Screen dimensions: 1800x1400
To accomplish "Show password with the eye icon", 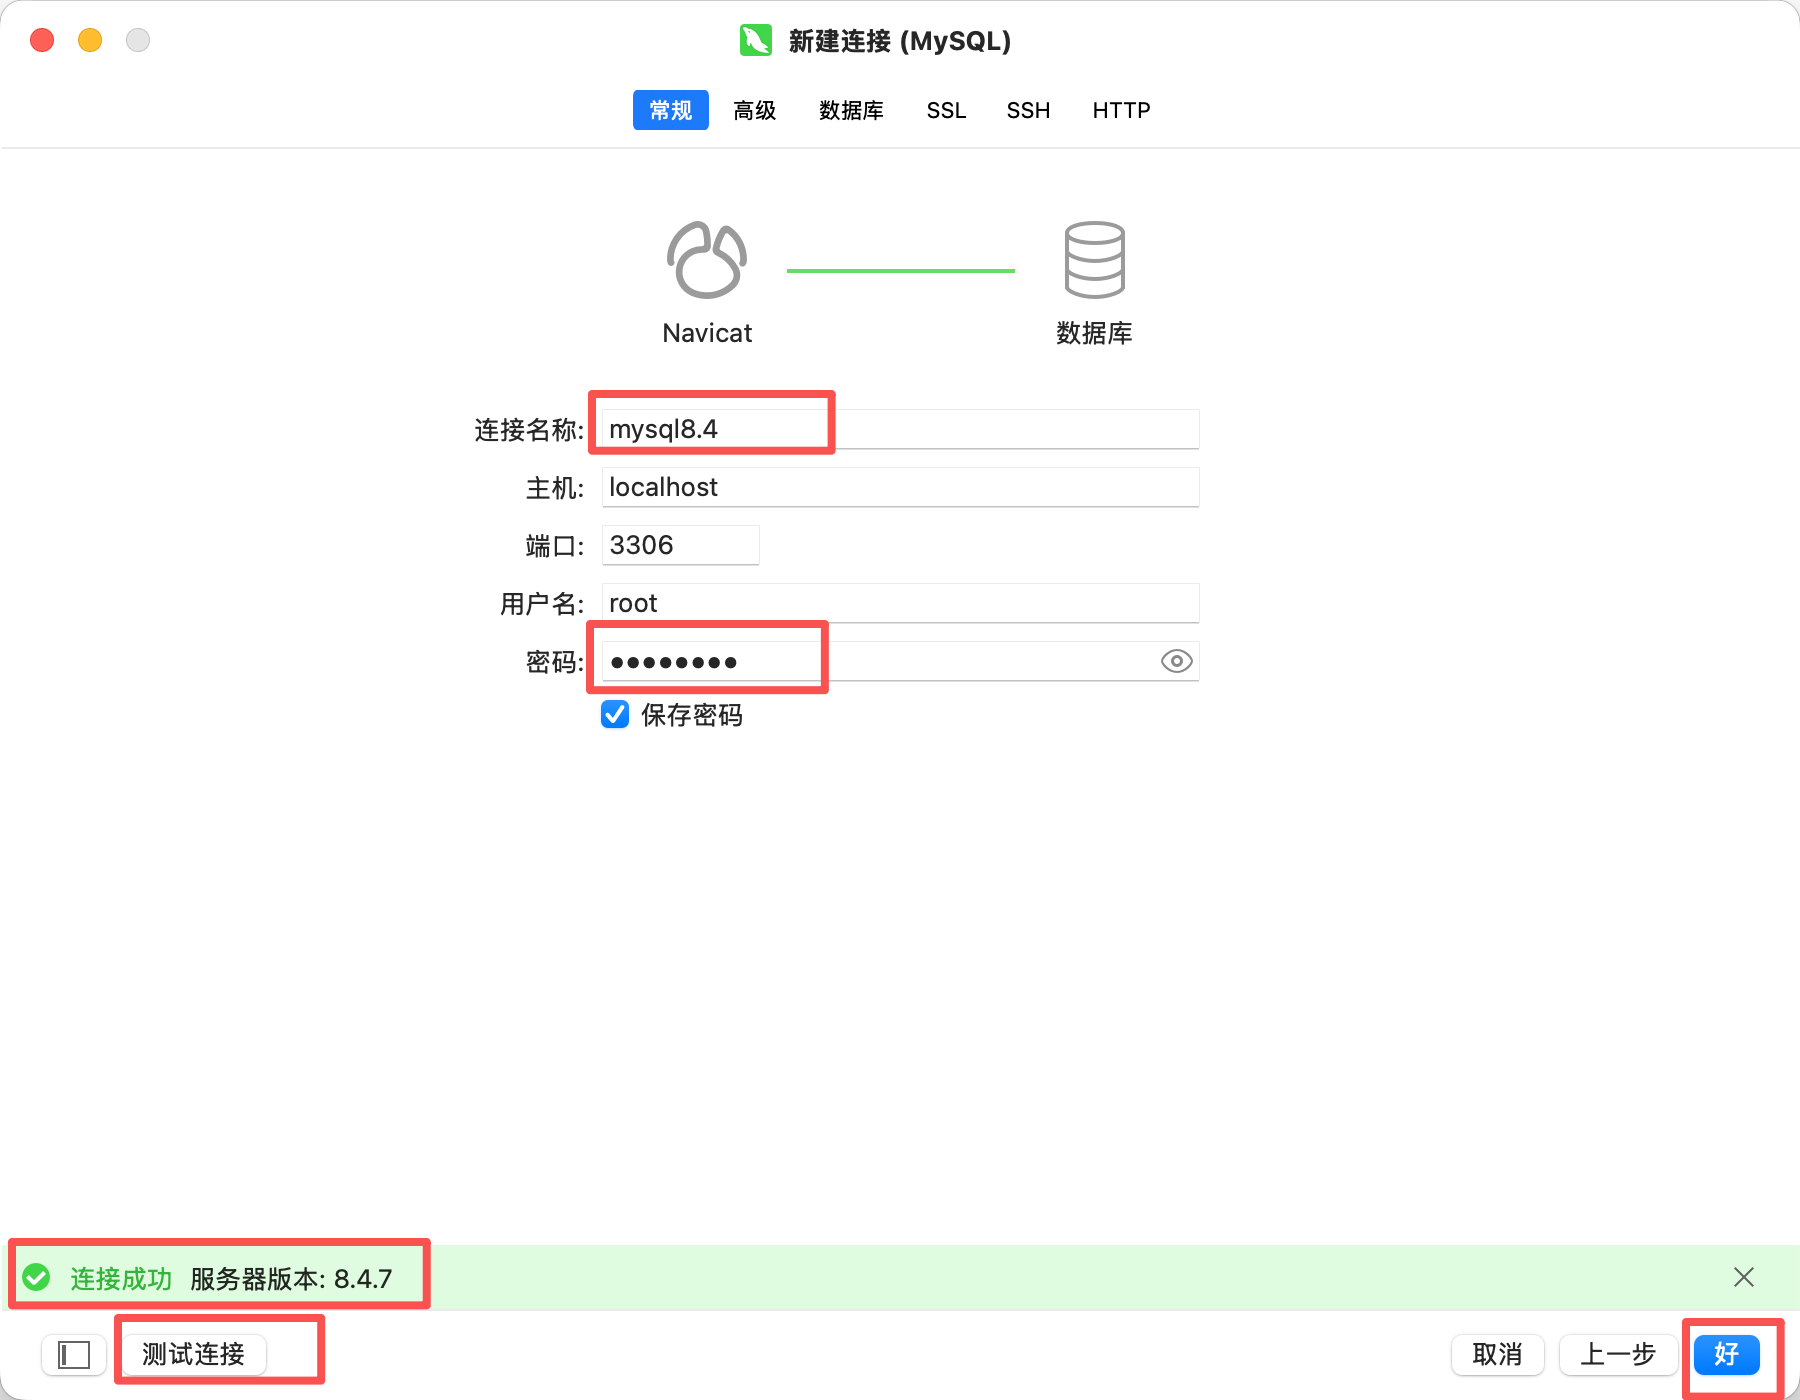I will (1176, 661).
